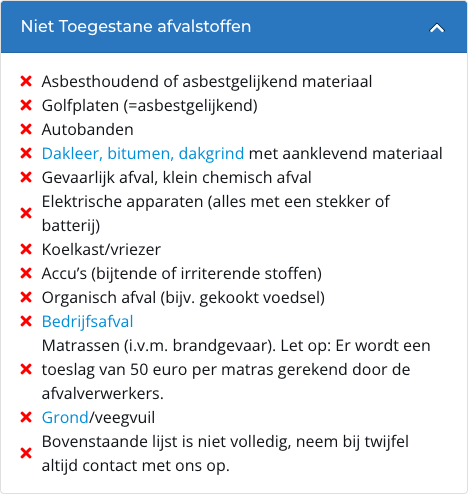Open the Bedrijfsafval link

coord(87,322)
